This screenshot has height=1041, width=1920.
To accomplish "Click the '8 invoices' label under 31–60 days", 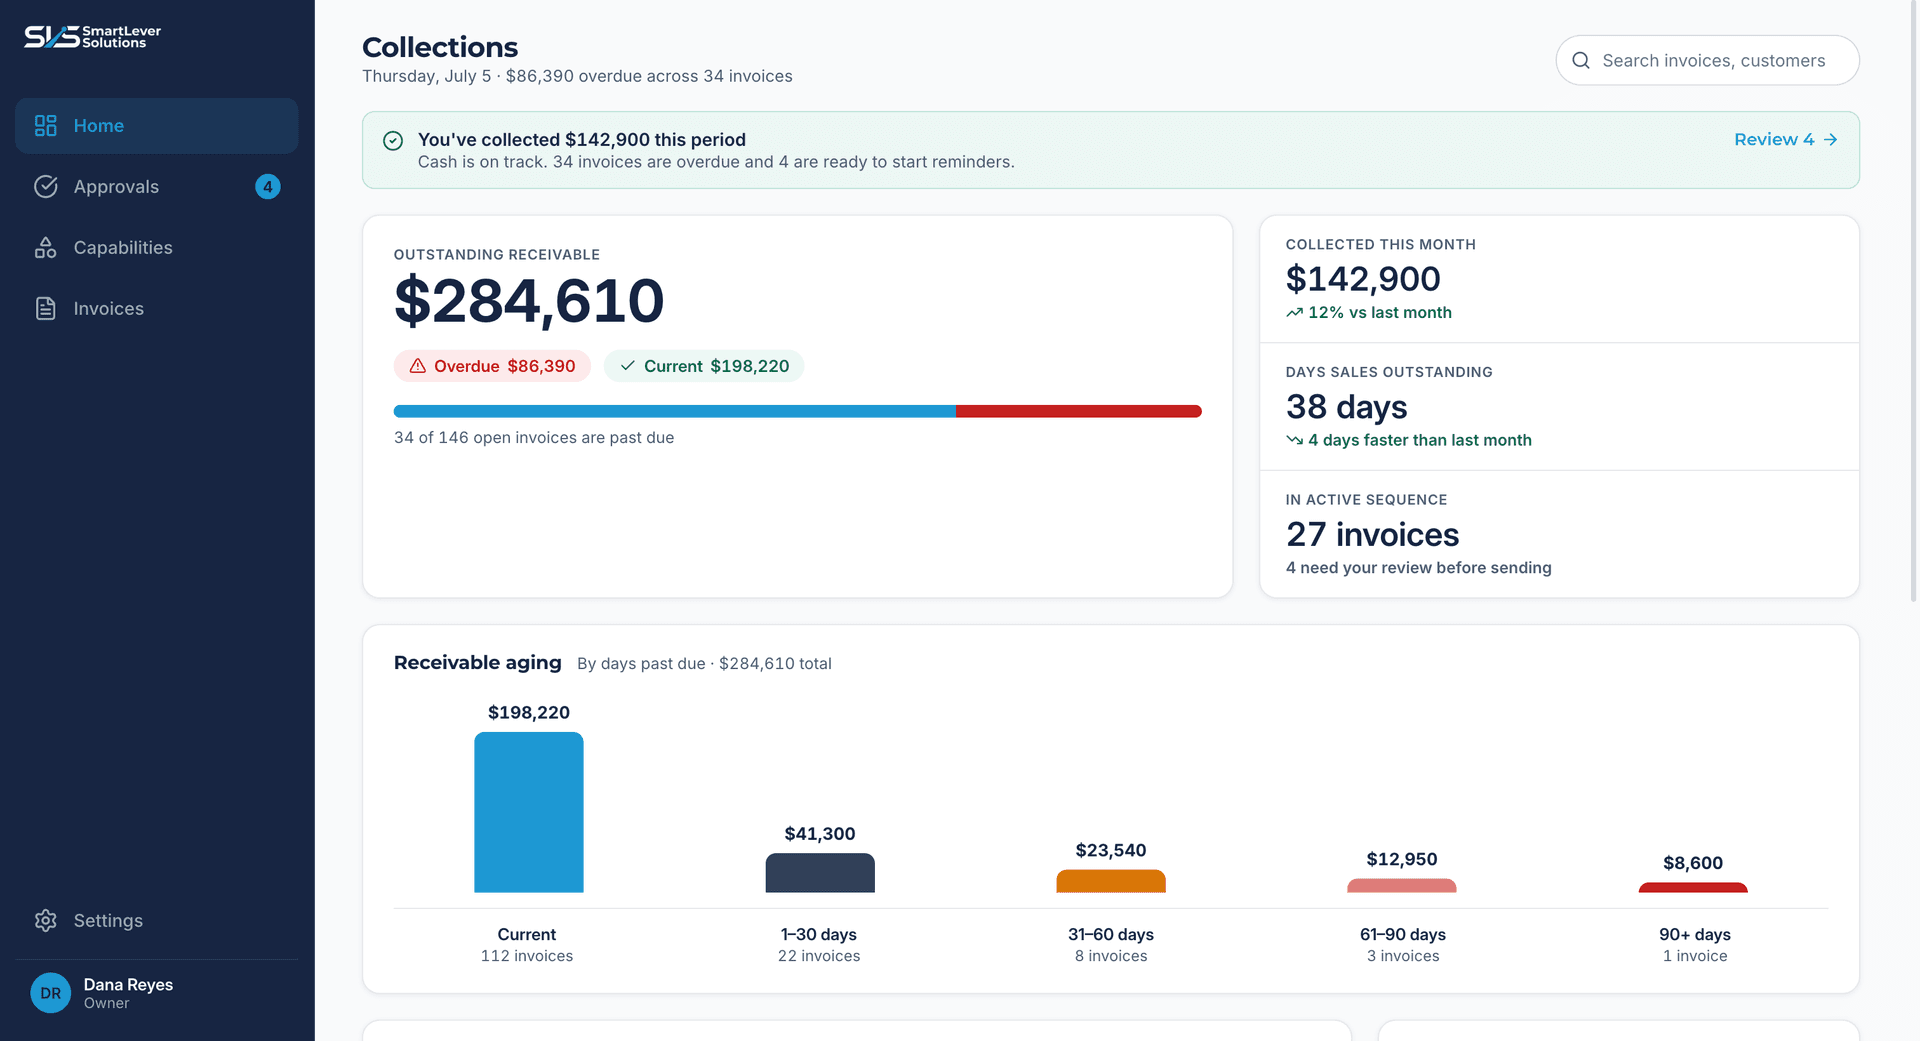I will click(x=1111, y=956).
